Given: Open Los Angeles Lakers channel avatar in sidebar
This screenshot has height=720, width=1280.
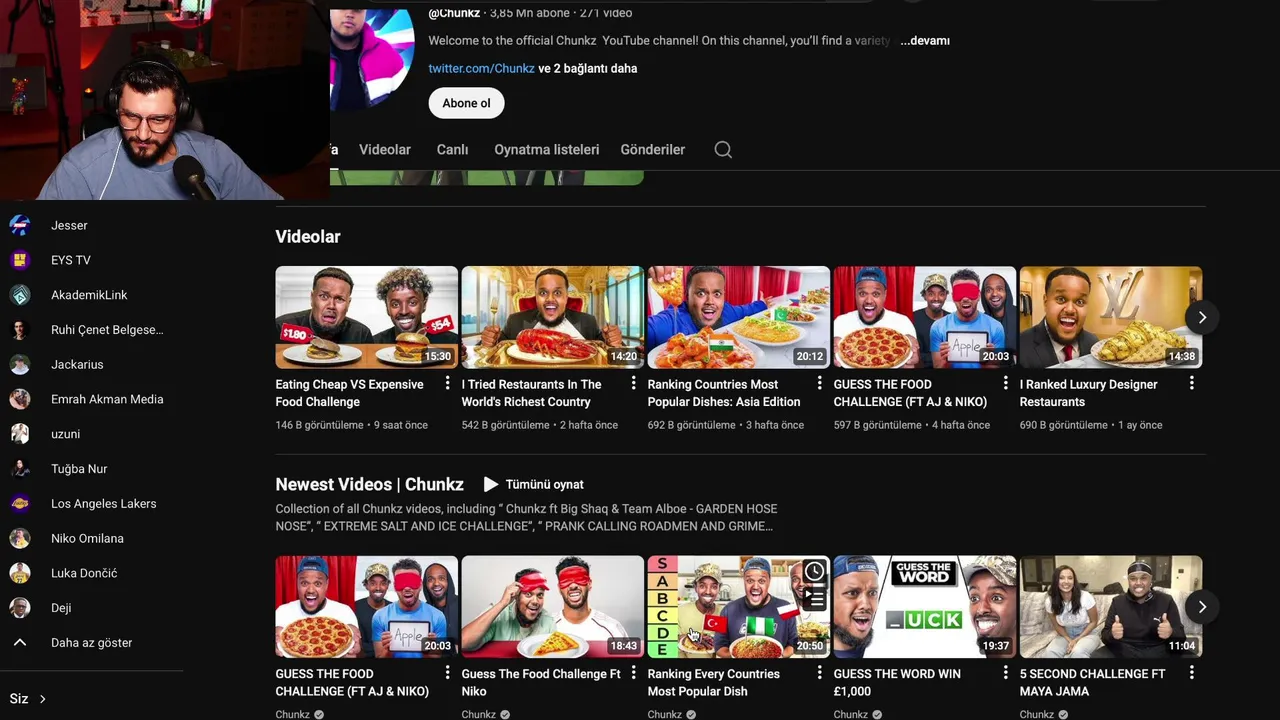Looking at the screenshot, I should 20,503.
